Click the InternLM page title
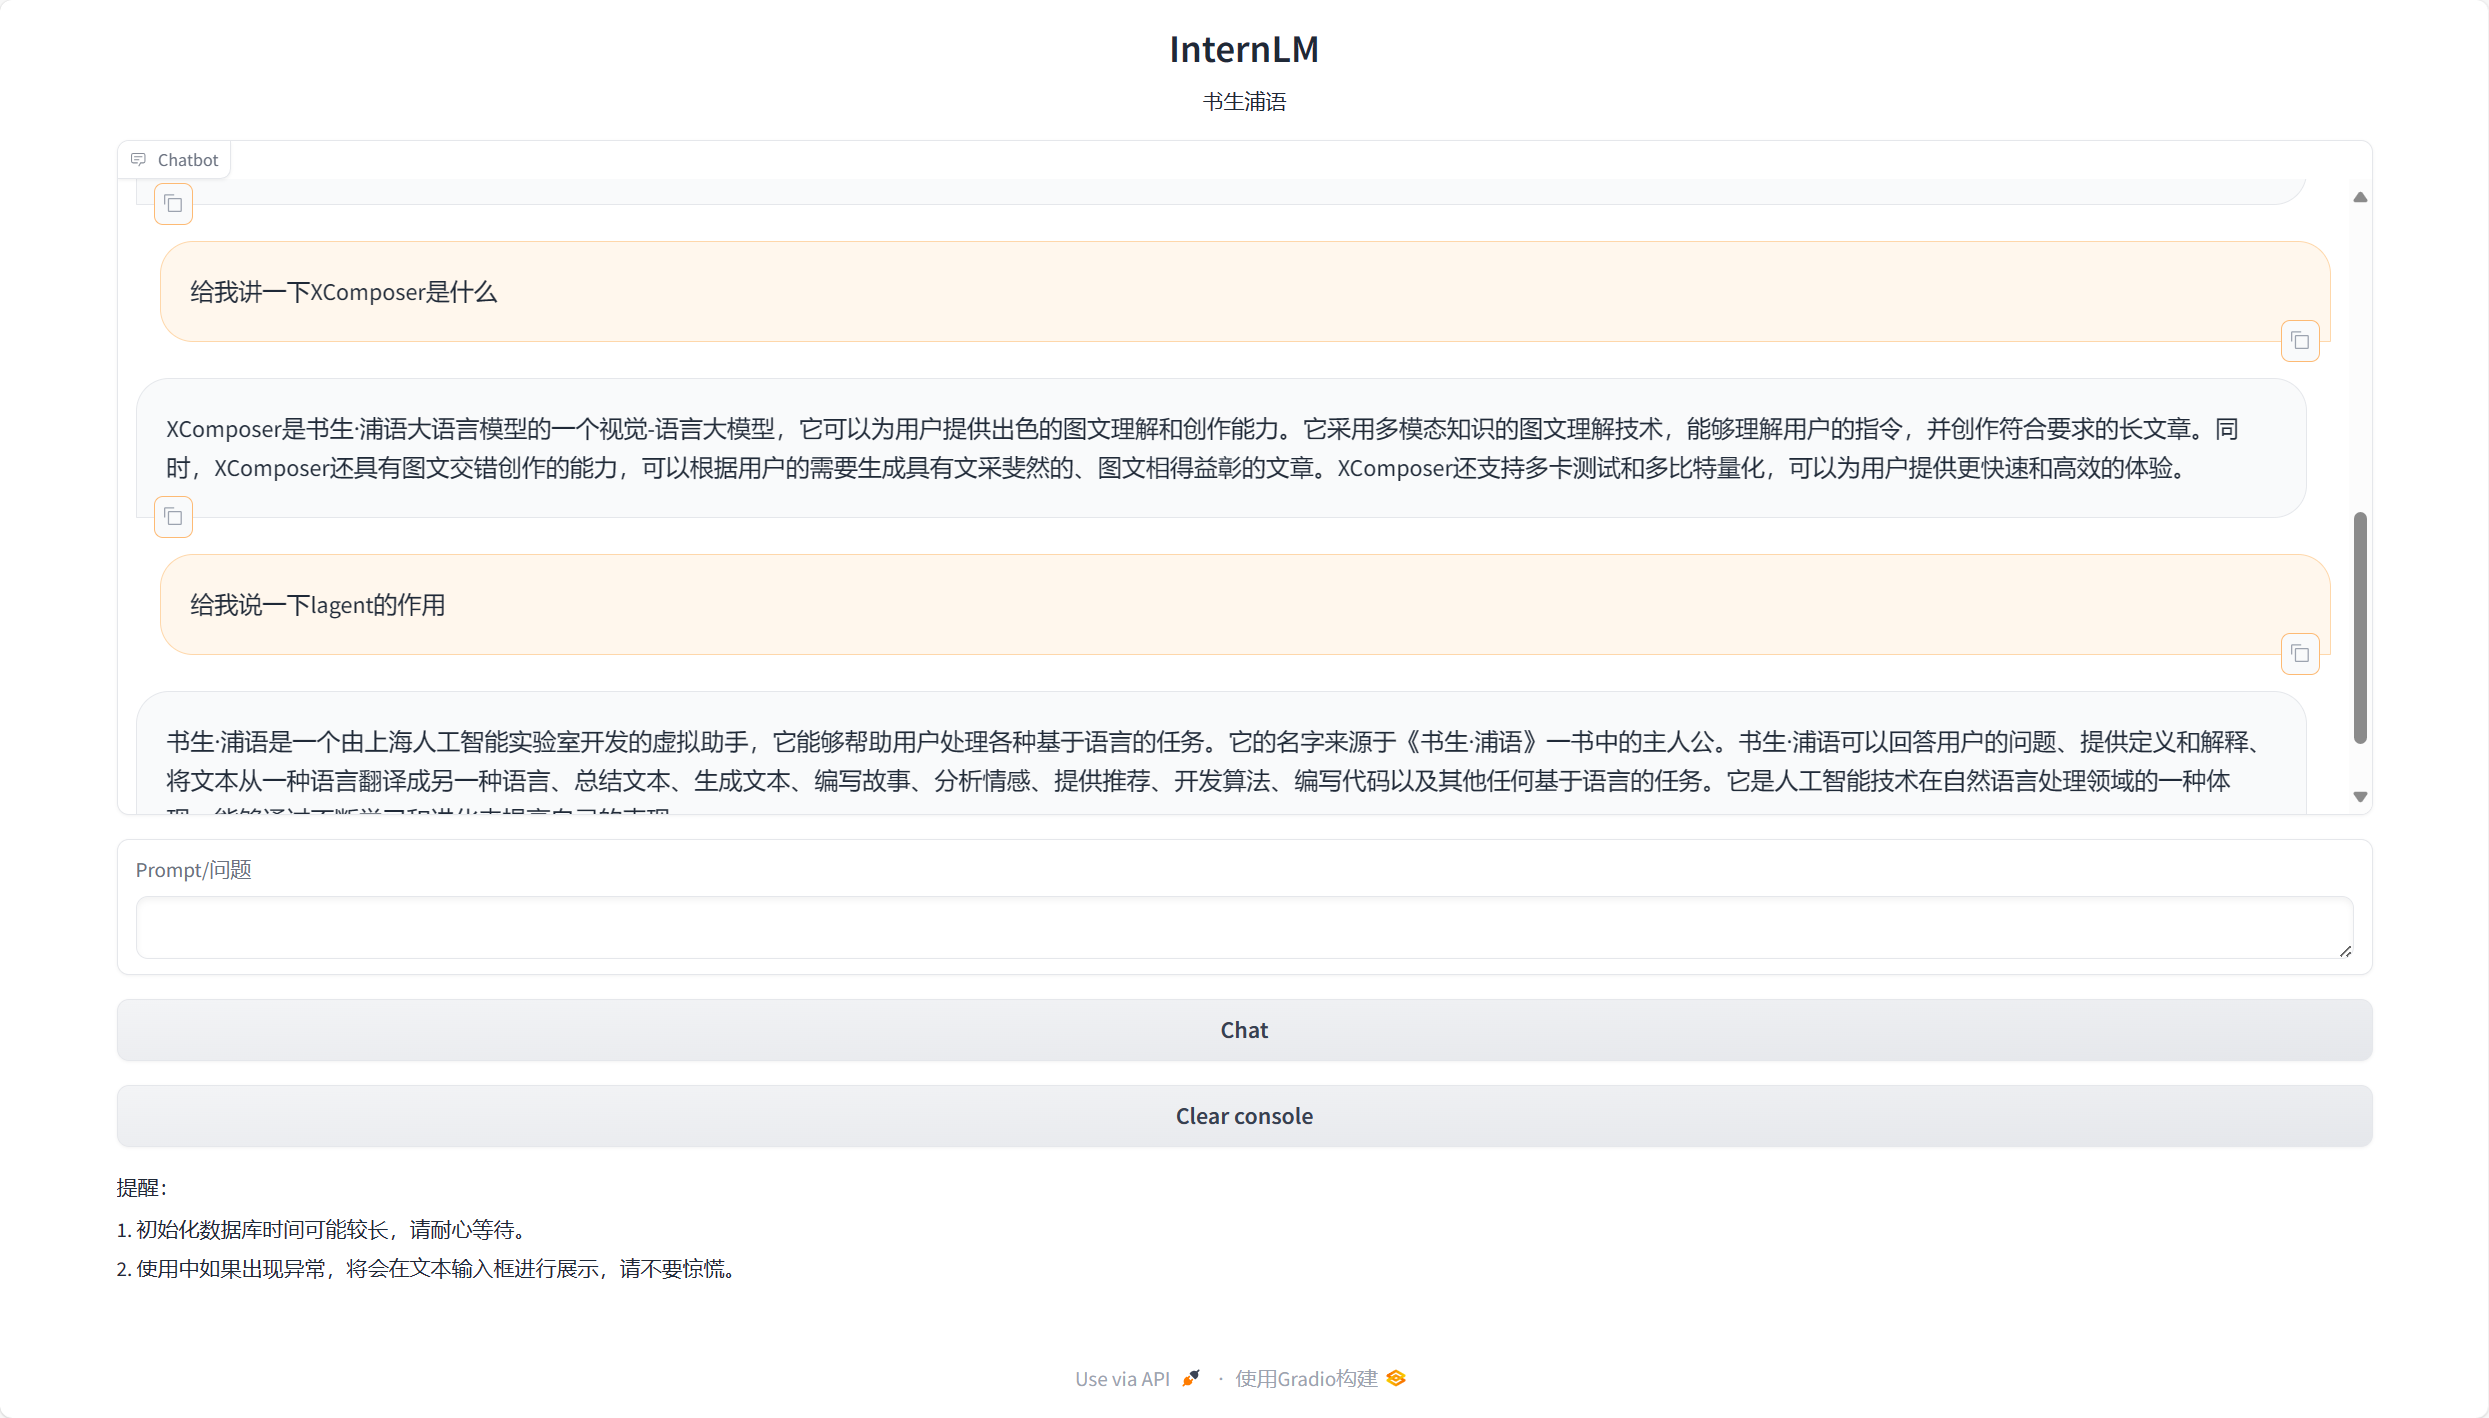Image resolution: width=2489 pixels, height=1418 pixels. tap(1243, 49)
